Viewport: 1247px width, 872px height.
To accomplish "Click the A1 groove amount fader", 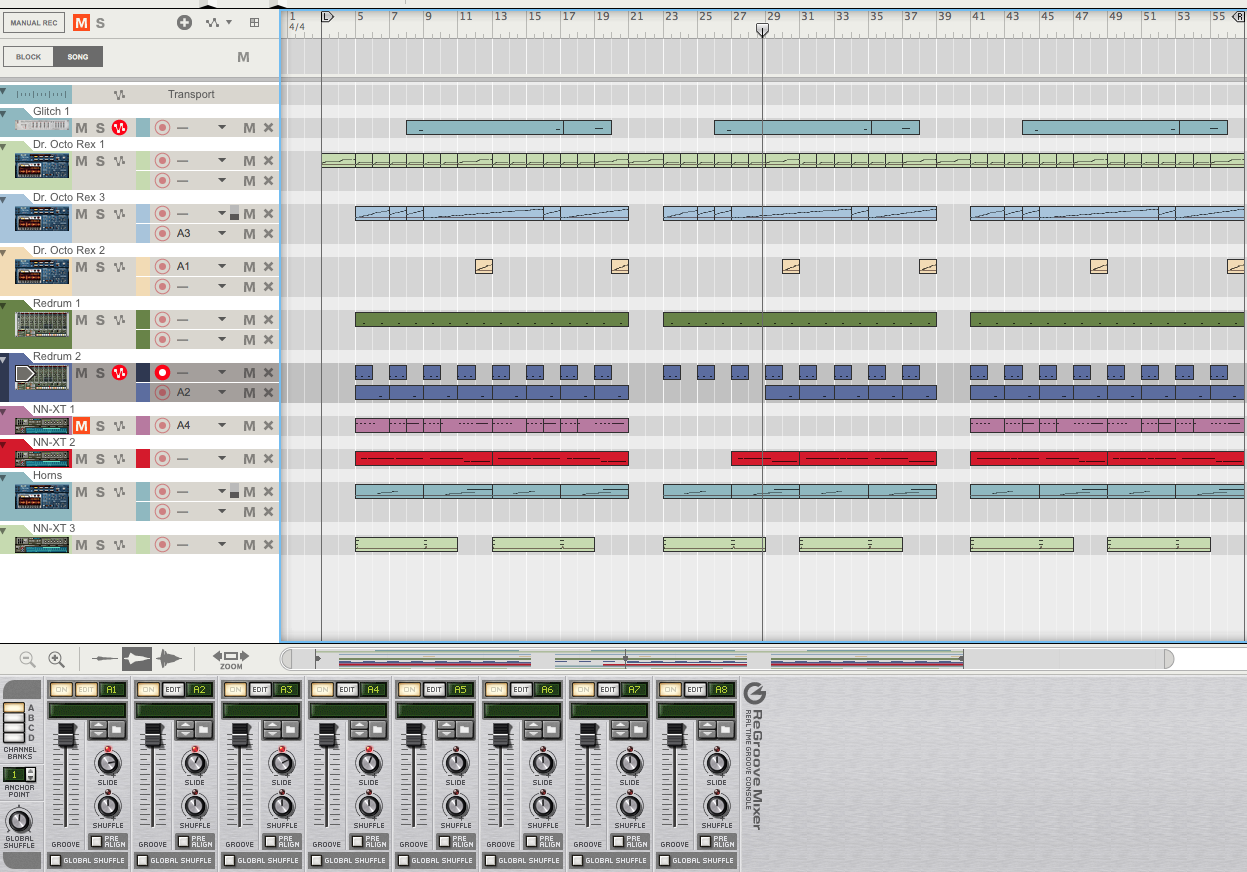I will pos(65,738).
